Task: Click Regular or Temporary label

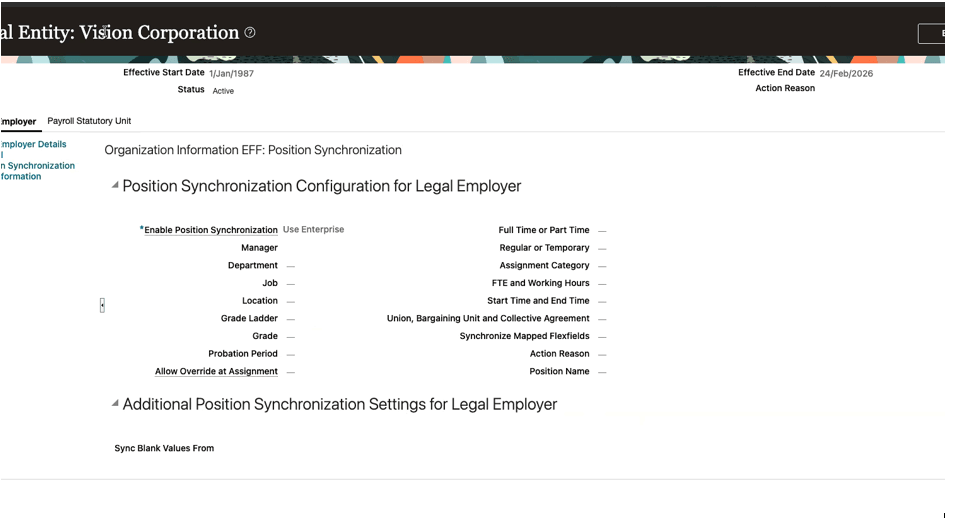Action: point(545,247)
